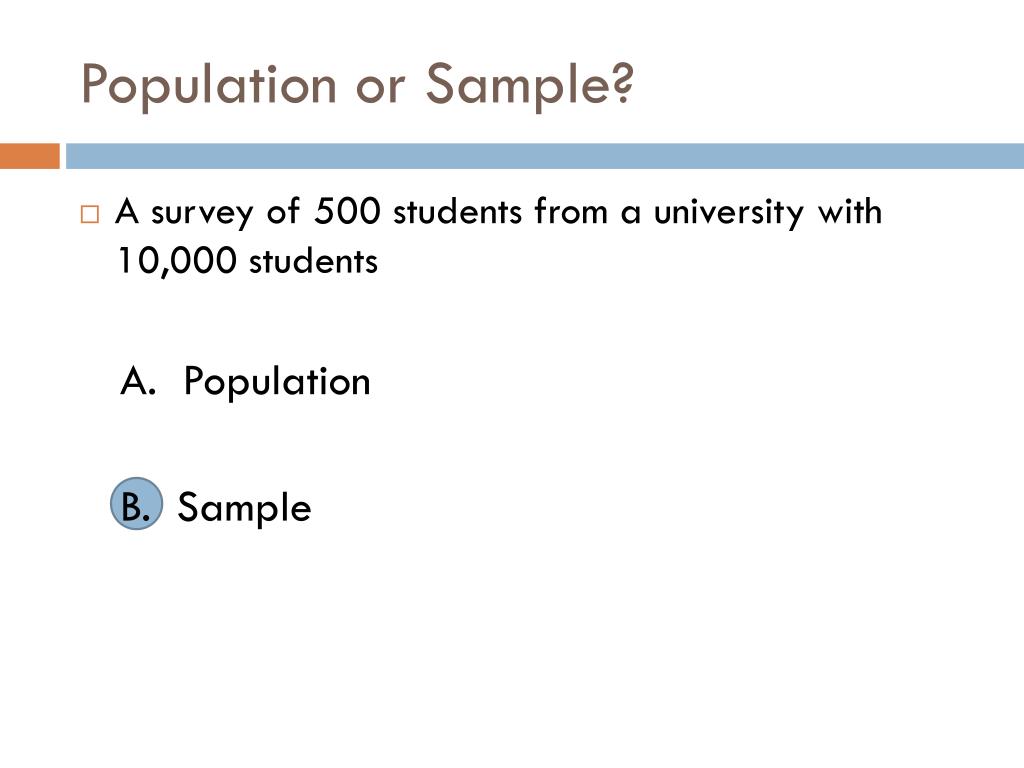Click the Population answer choice text
Screen dimensions: 1024x768
277,382
